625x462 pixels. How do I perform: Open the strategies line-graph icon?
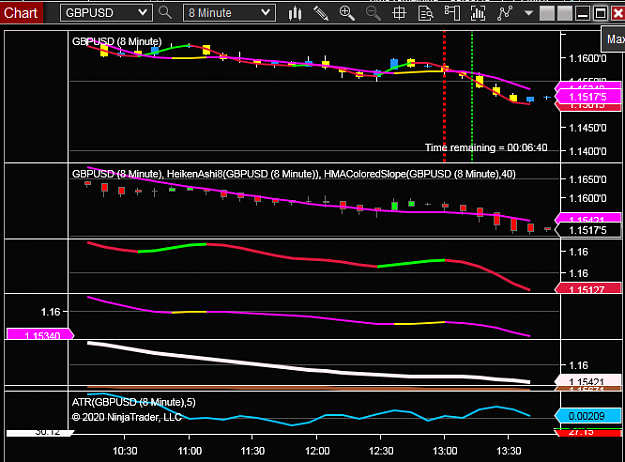tap(504, 13)
